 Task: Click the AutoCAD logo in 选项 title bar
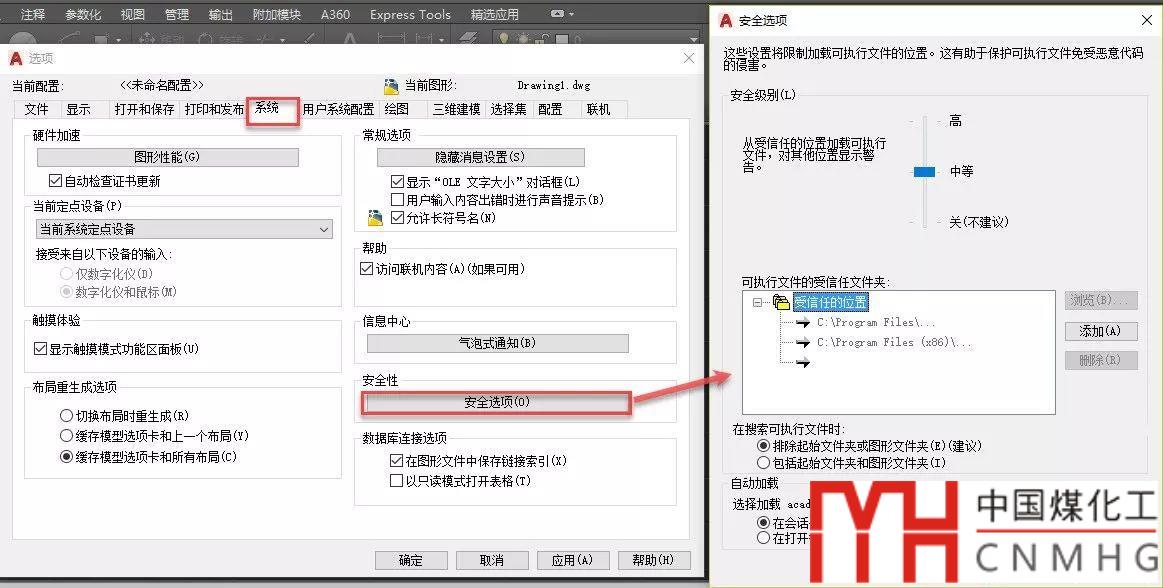tap(16, 58)
